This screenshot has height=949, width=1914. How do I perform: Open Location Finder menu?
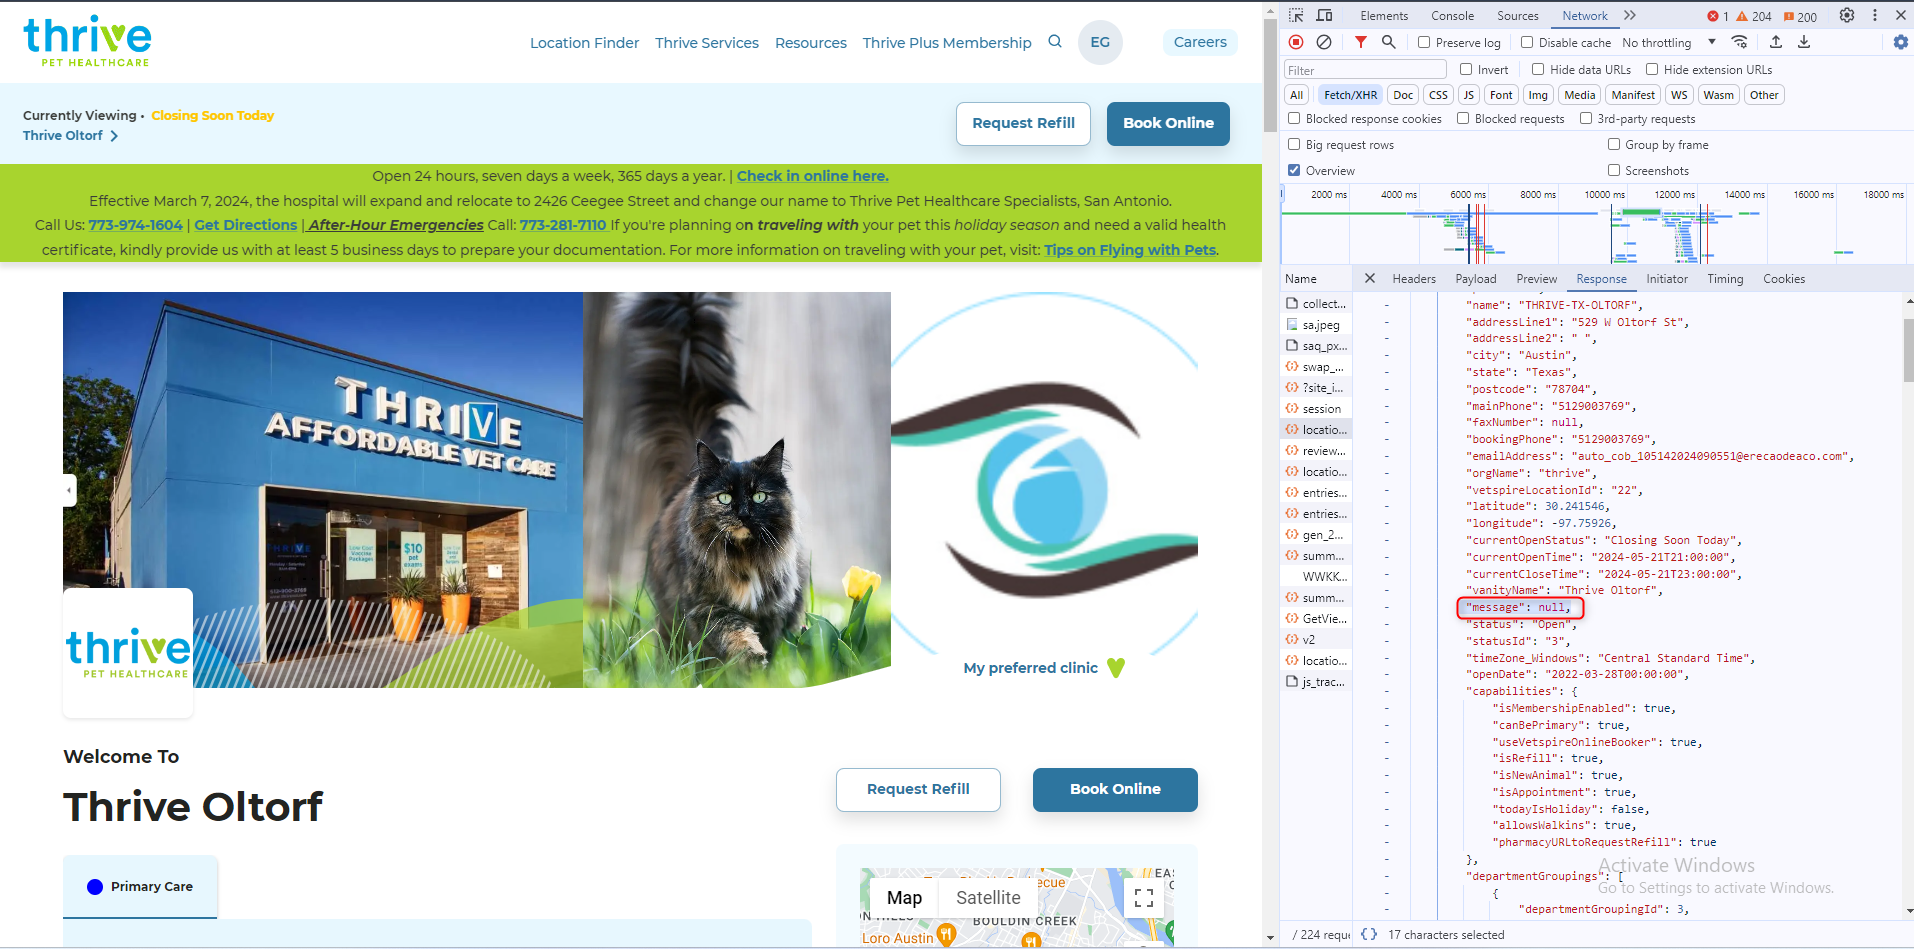[x=584, y=43]
